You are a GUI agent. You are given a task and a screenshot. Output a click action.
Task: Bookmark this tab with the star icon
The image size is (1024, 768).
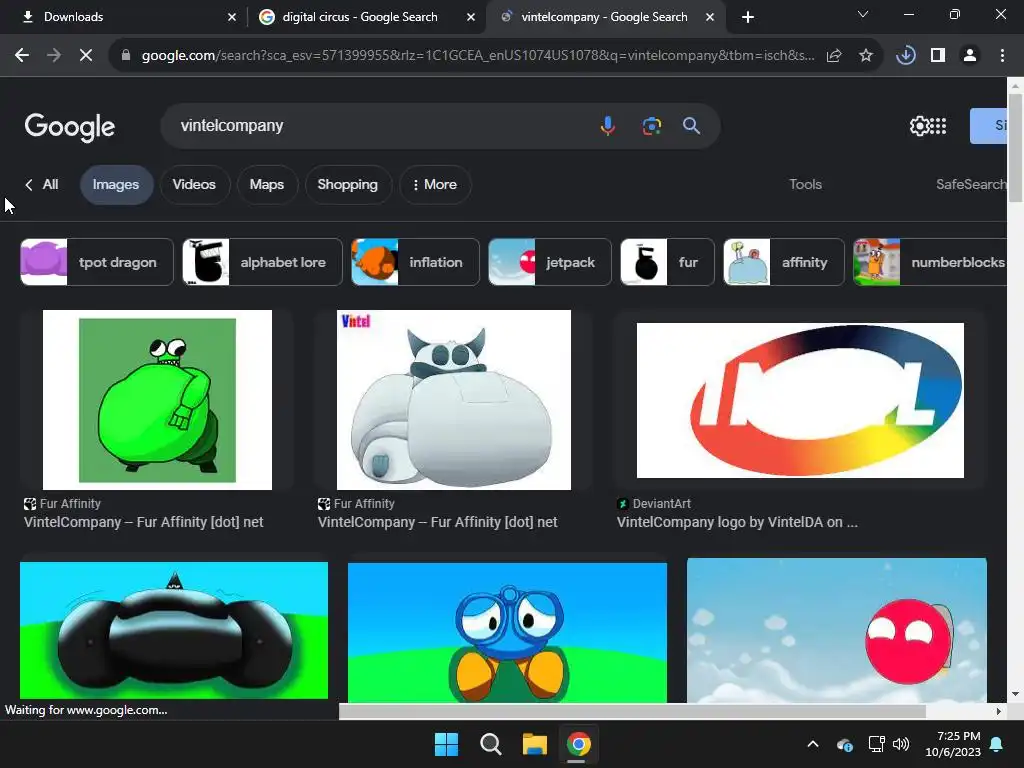tap(866, 56)
